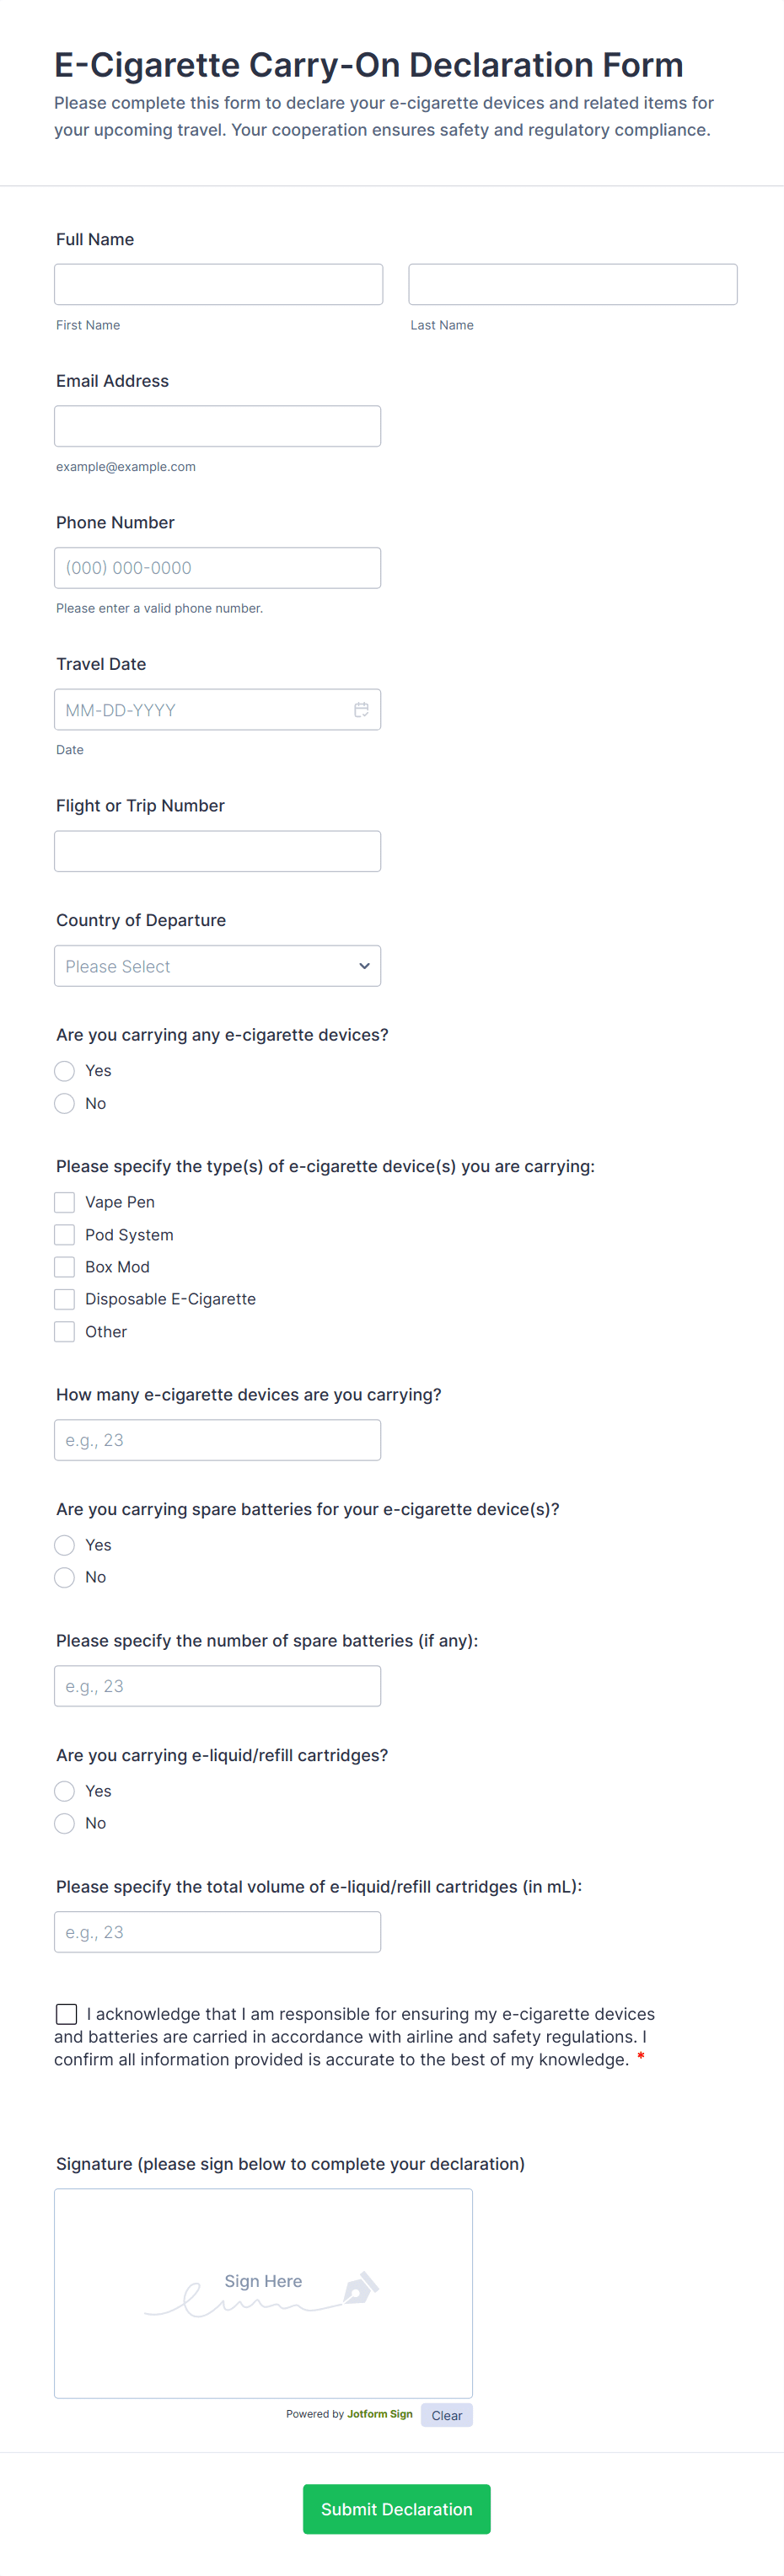Click the Last Name text box
Image resolution: width=784 pixels, height=2576 pixels.
pos(572,284)
